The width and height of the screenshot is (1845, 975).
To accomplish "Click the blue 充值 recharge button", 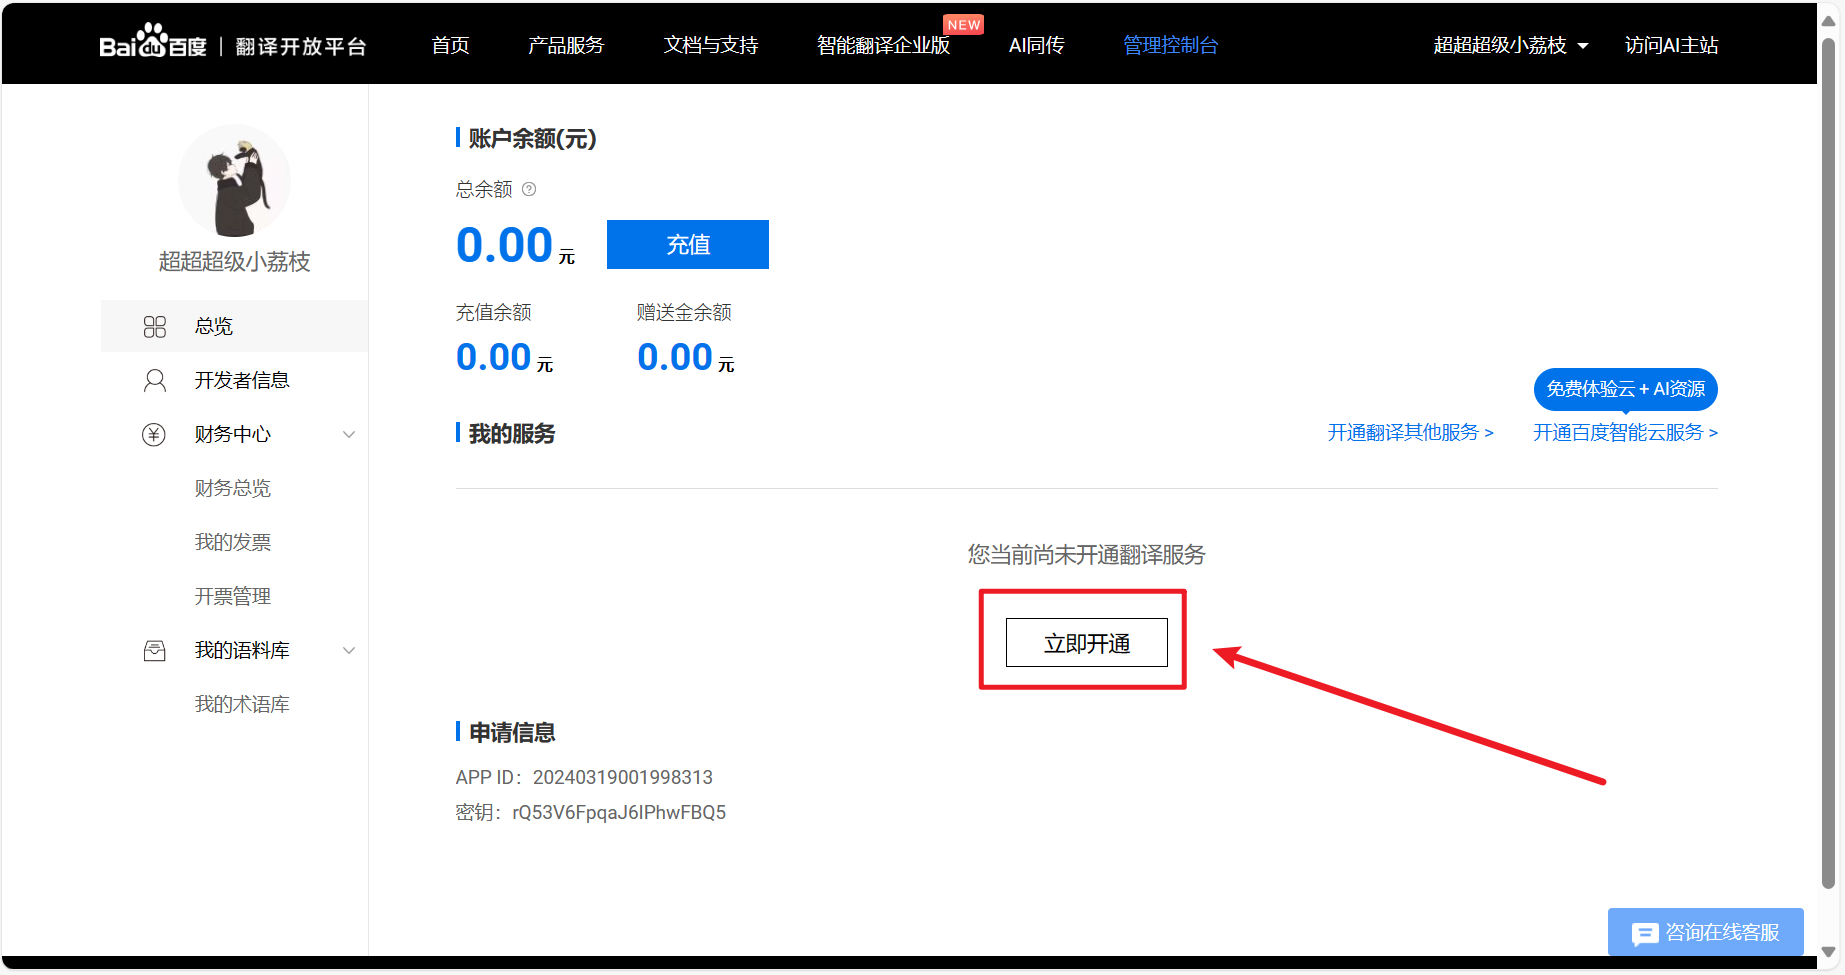I will click(687, 244).
